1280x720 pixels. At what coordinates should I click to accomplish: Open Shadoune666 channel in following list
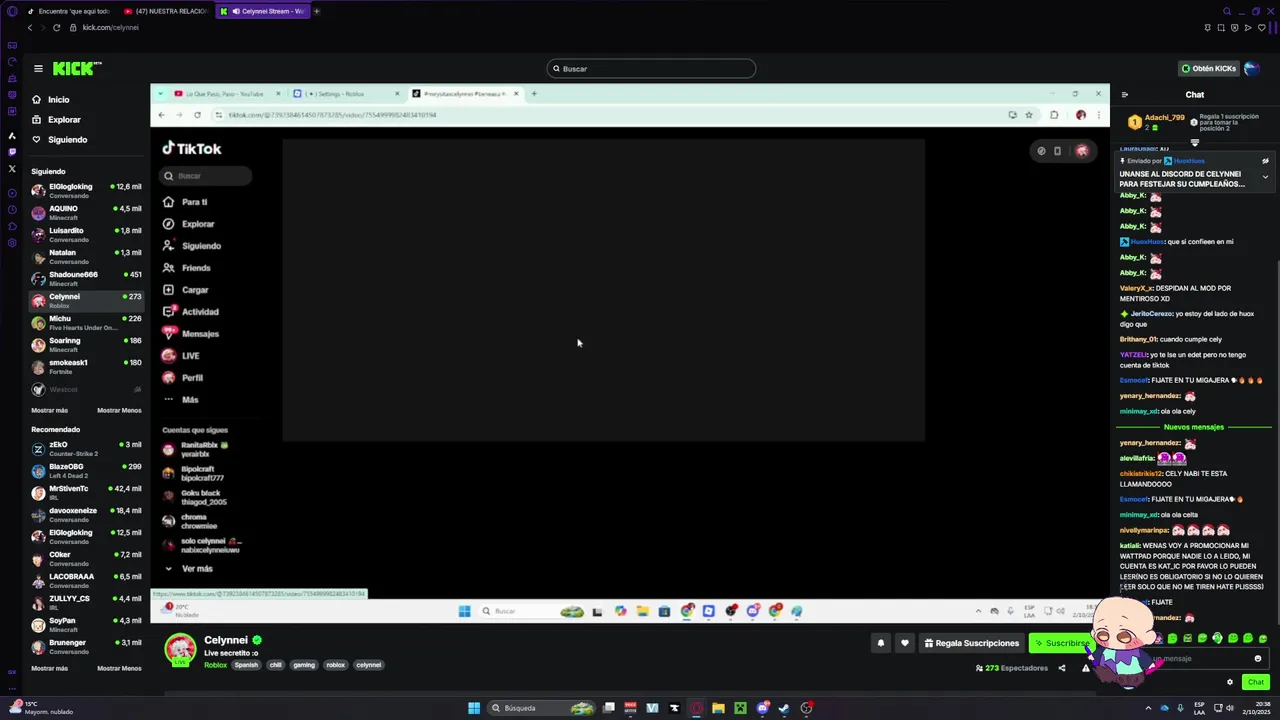coord(86,278)
